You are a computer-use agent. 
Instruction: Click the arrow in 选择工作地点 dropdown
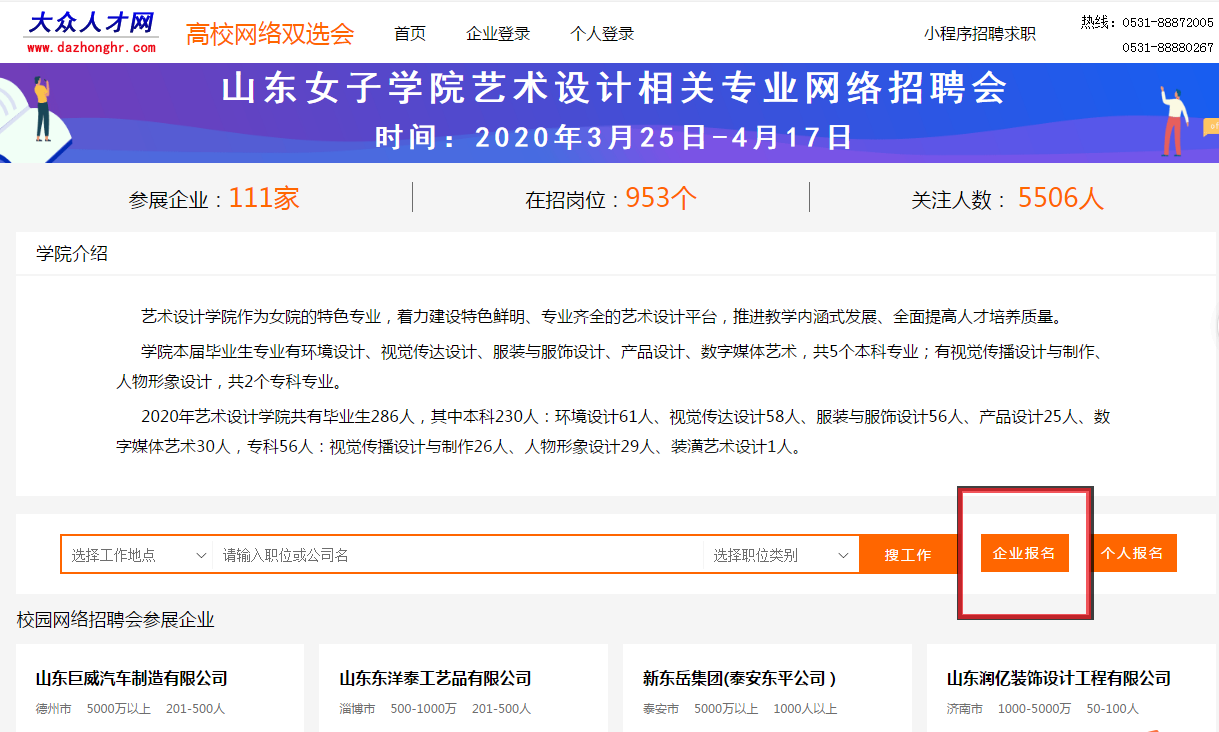[x=201, y=555]
